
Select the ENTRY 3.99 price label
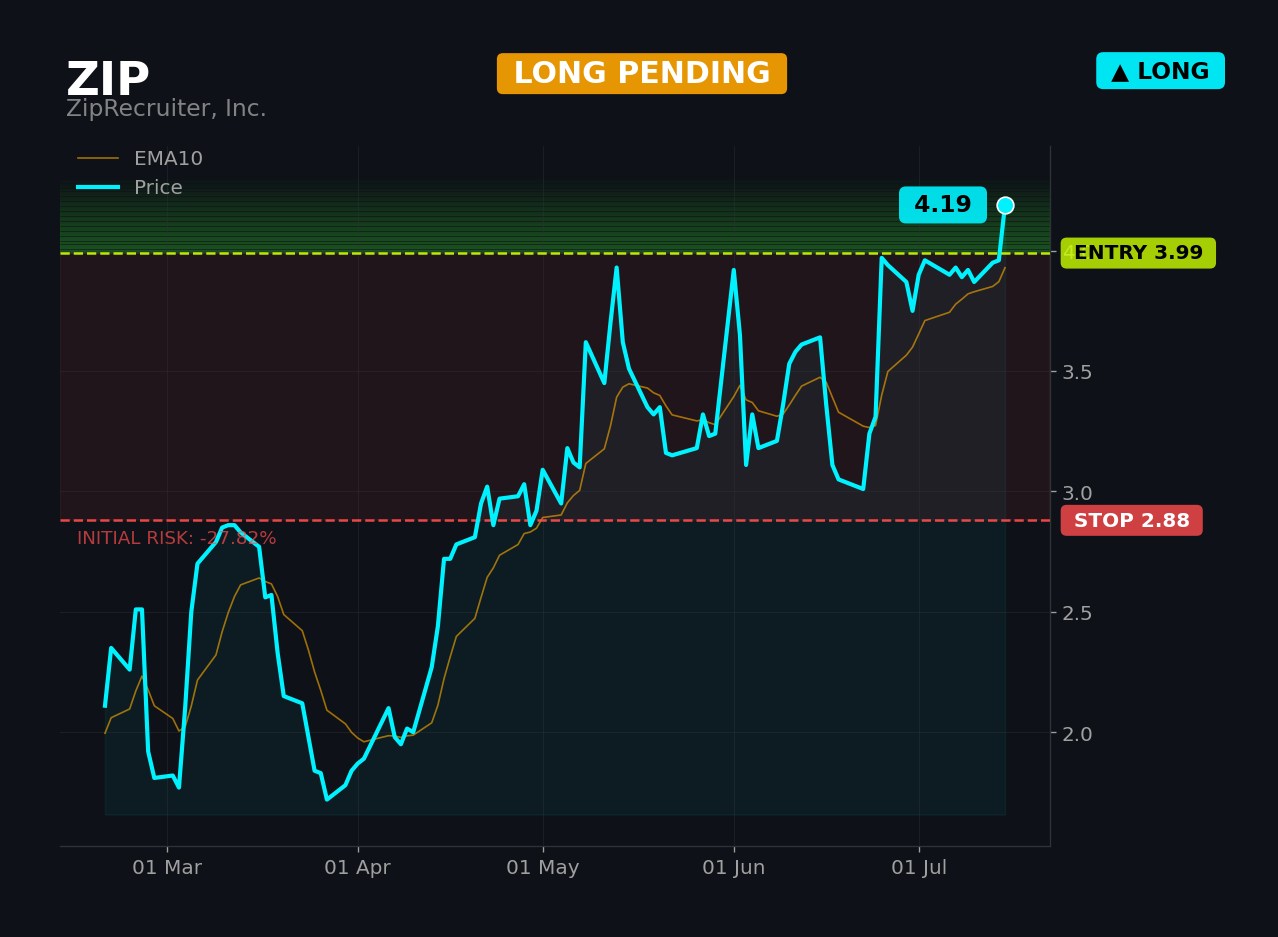point(1138,253)
